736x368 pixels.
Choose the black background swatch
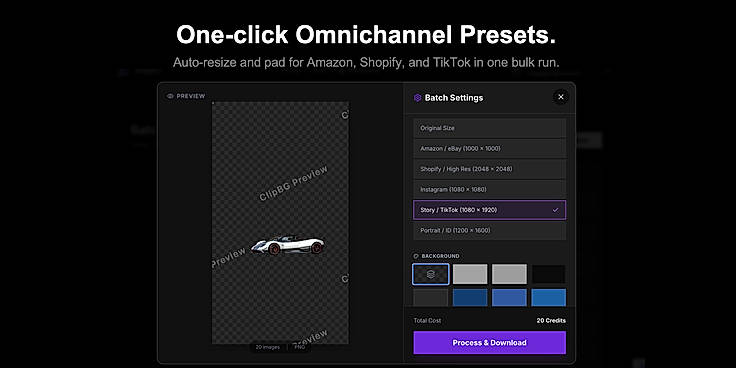pos(549,274)
